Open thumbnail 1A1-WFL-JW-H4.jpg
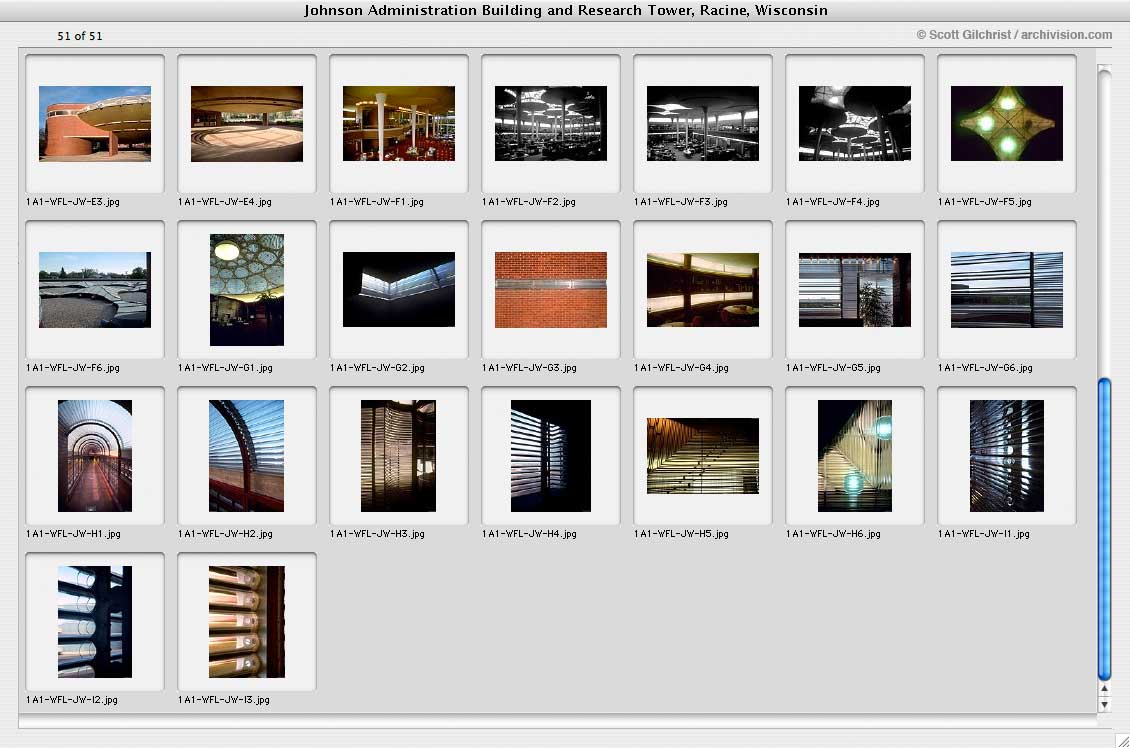The width and height of the screenshot is (1130, 748). tap(551, 455)
